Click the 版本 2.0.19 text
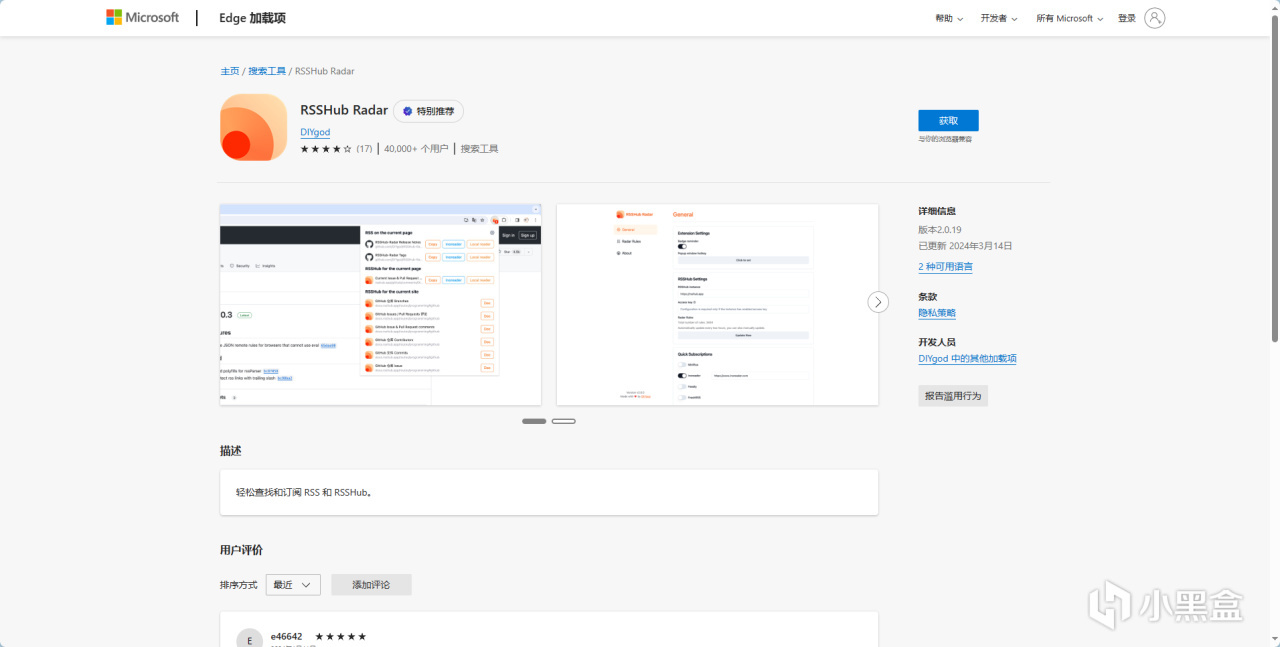 (940, 229)
